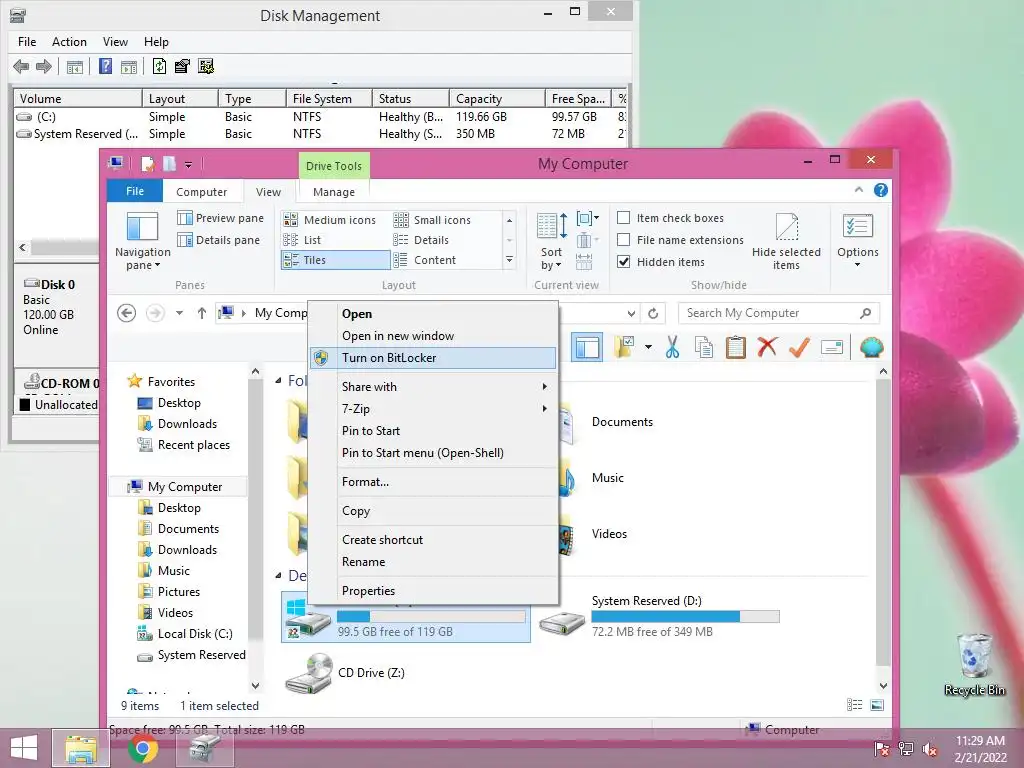Viewport: 1024px width, 768px height.
Task: Open the Classic Shell seashell settings icon
Action: (x=871, y=347)
